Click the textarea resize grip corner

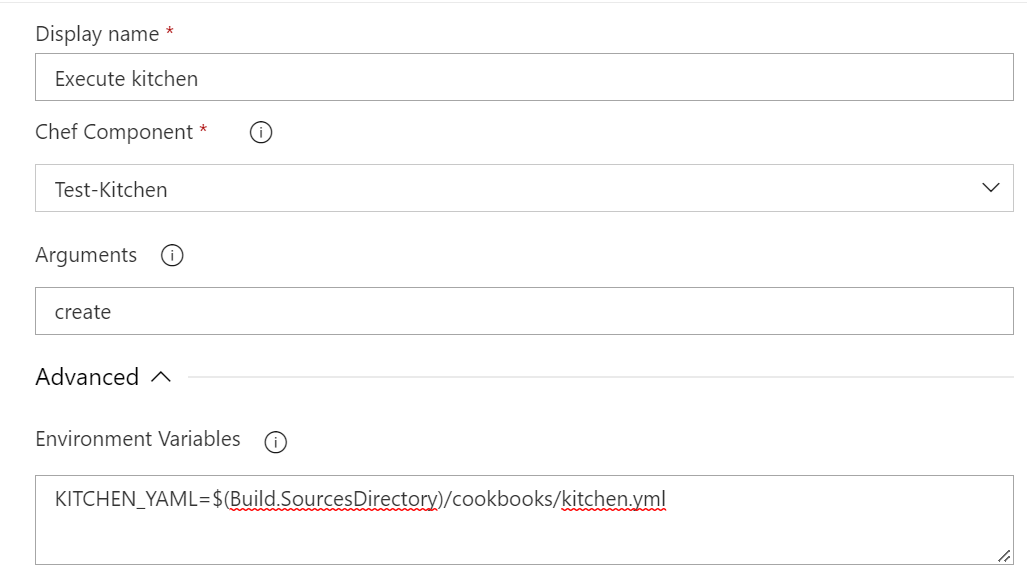coord(1004,556)
